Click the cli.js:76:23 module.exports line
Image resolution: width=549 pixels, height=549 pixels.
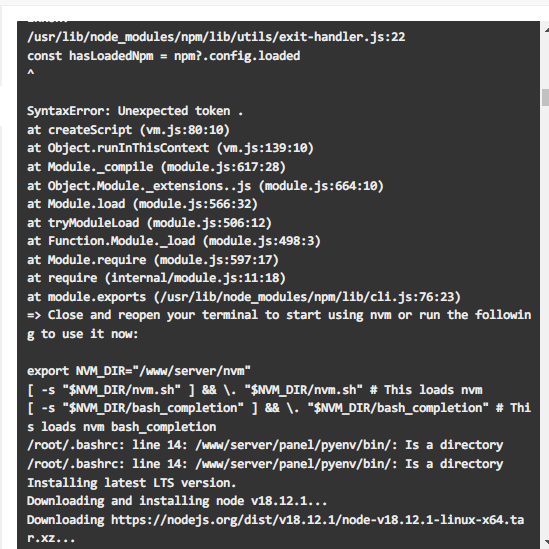(244, 297)
